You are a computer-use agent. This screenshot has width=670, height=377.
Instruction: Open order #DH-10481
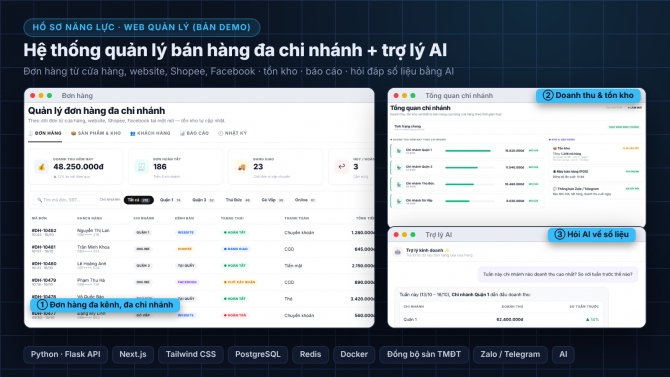click(44, 247)
